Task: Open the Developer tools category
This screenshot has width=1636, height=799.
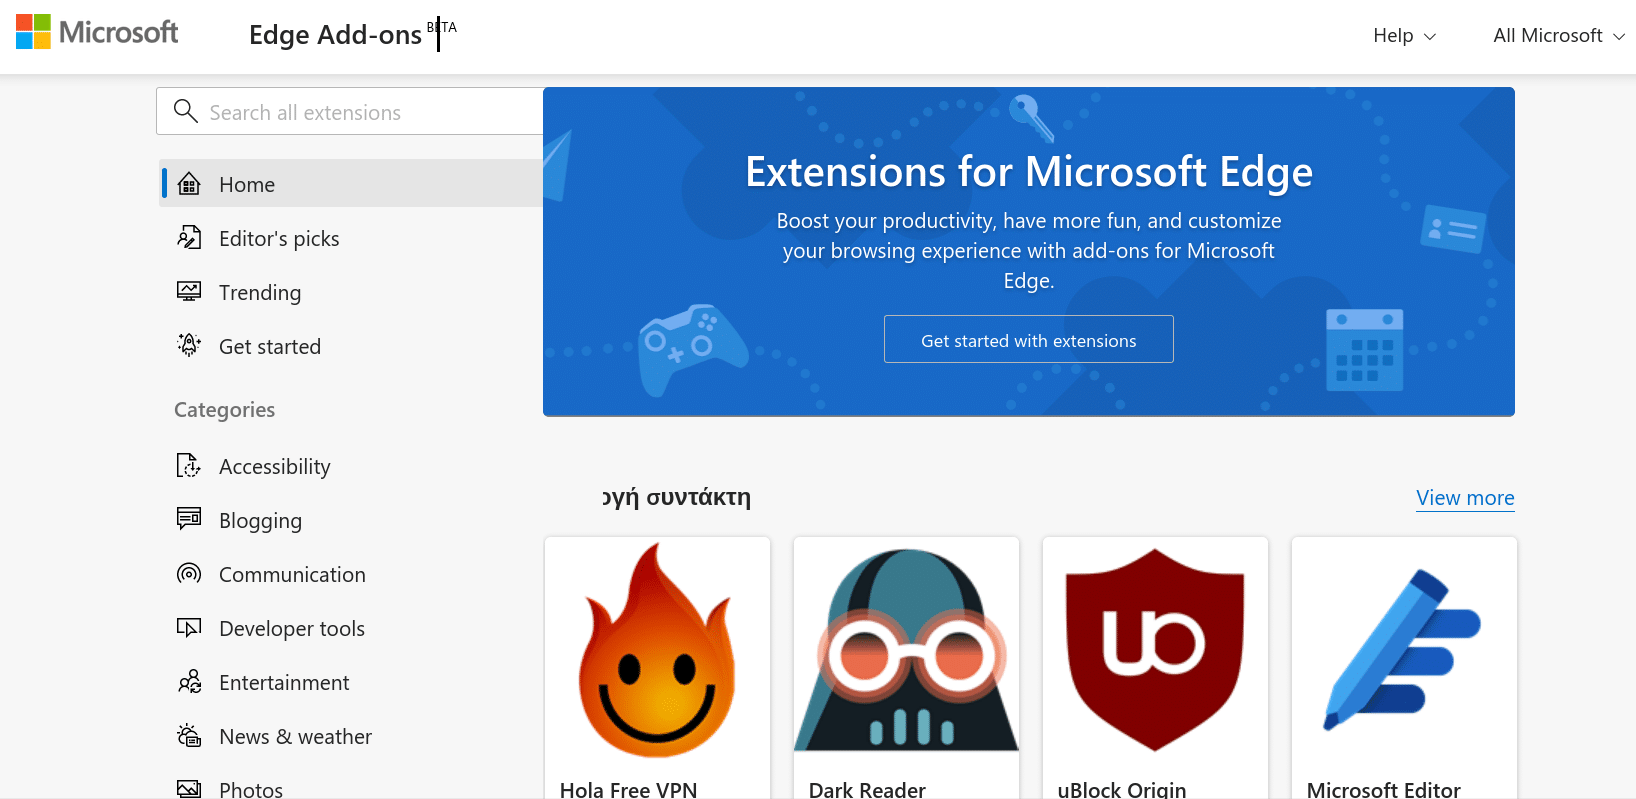Action: tap(351, 628)
